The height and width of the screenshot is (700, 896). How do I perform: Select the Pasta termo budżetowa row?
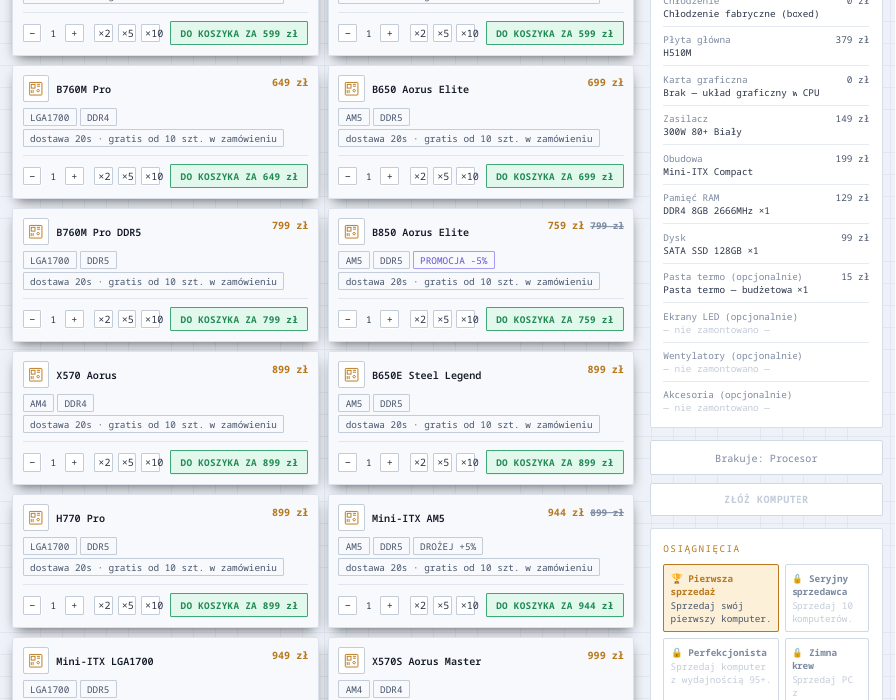(766, 283)
